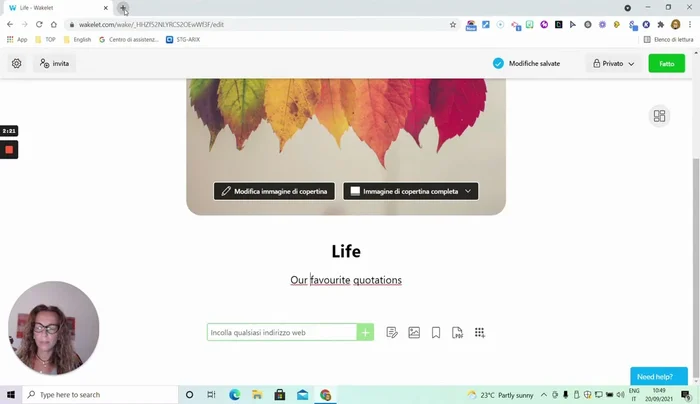This screenshot has width=700, height=404.
Task: Click Modifica immagine di copertina
Action: (274, 191)
